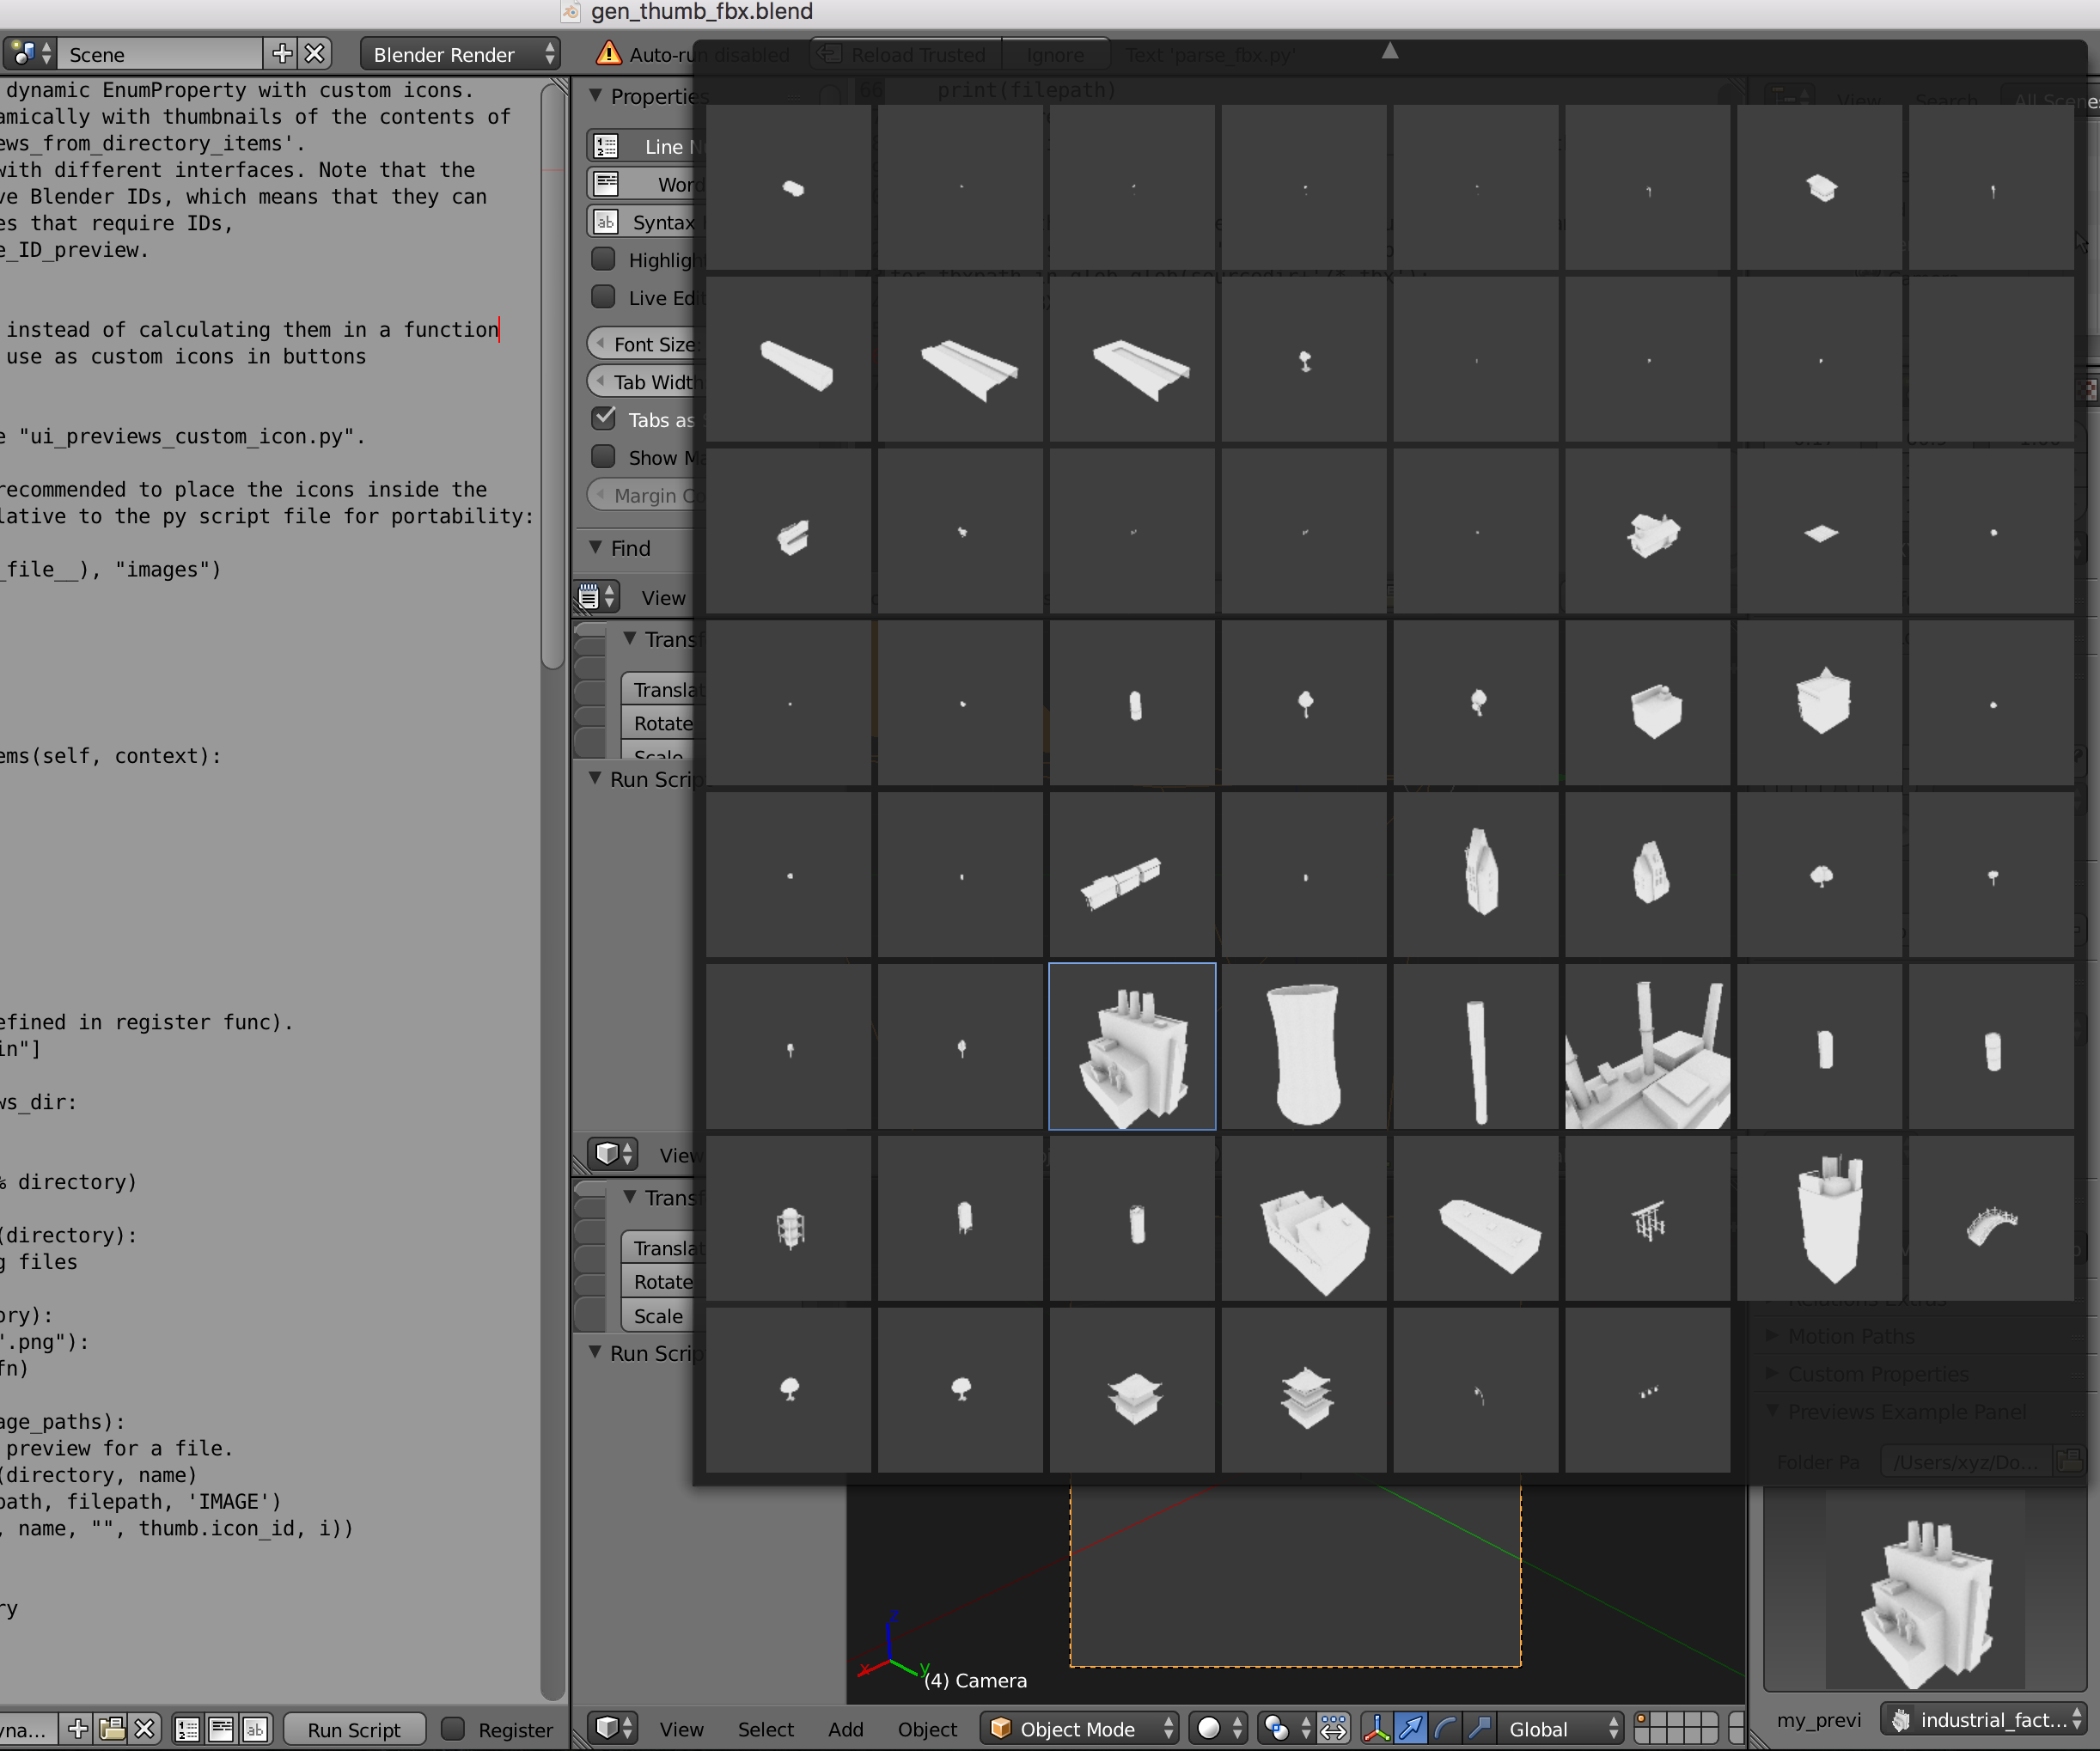This screenshot has width=2100, height=1751.
Task: Click the Word Wrap icon in the Properties panel
Action: (x=606, y=184)
